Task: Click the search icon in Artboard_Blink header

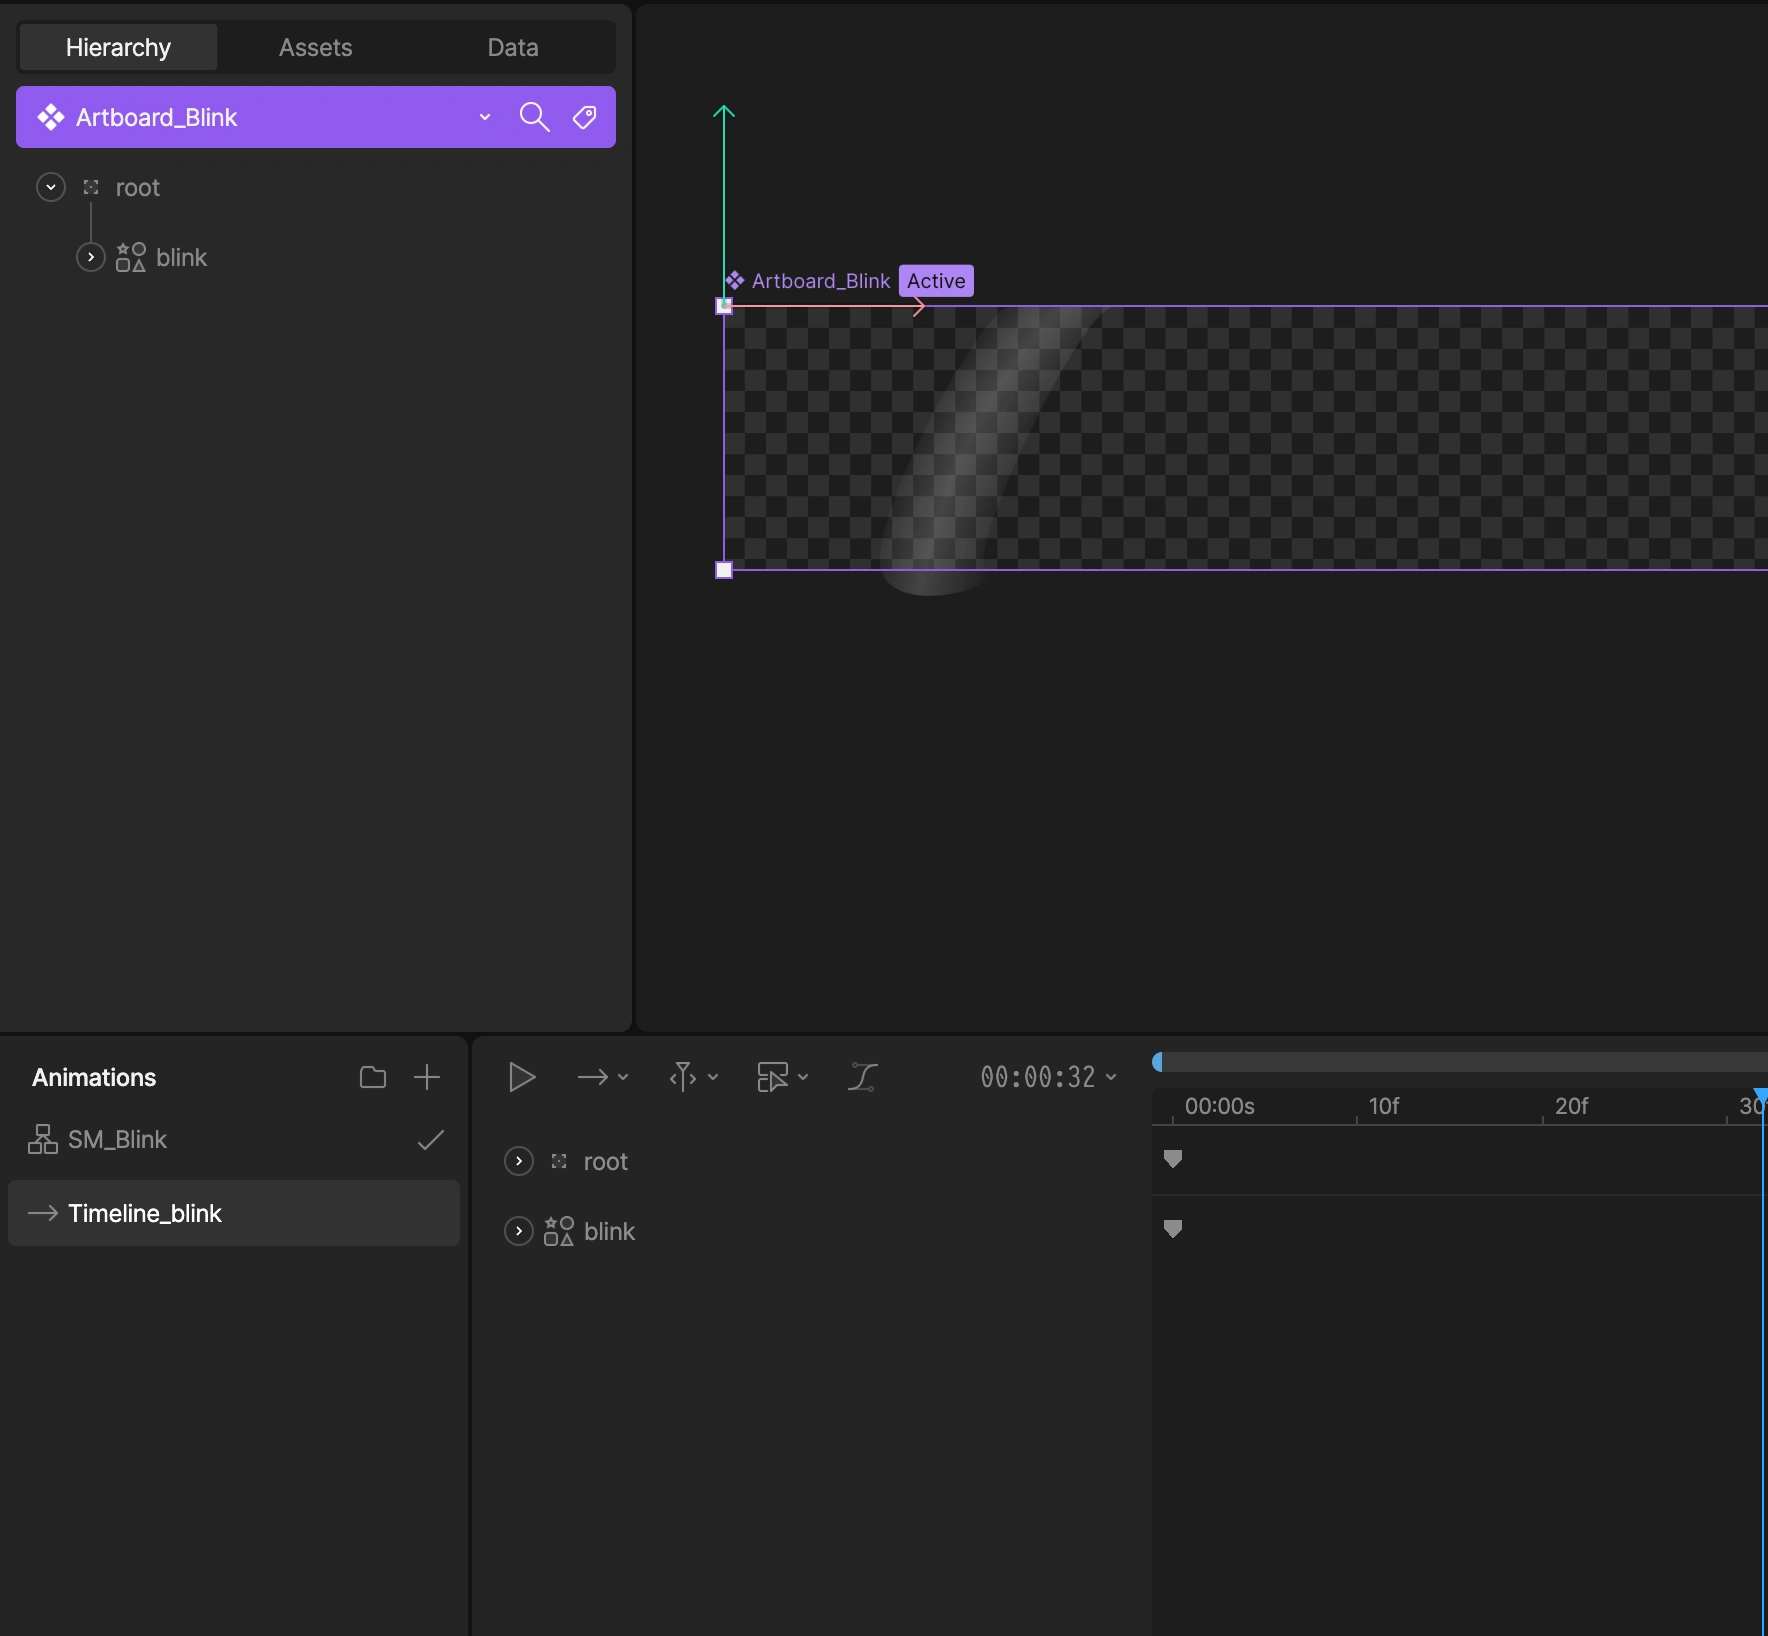Action: (x=534, y=117)
